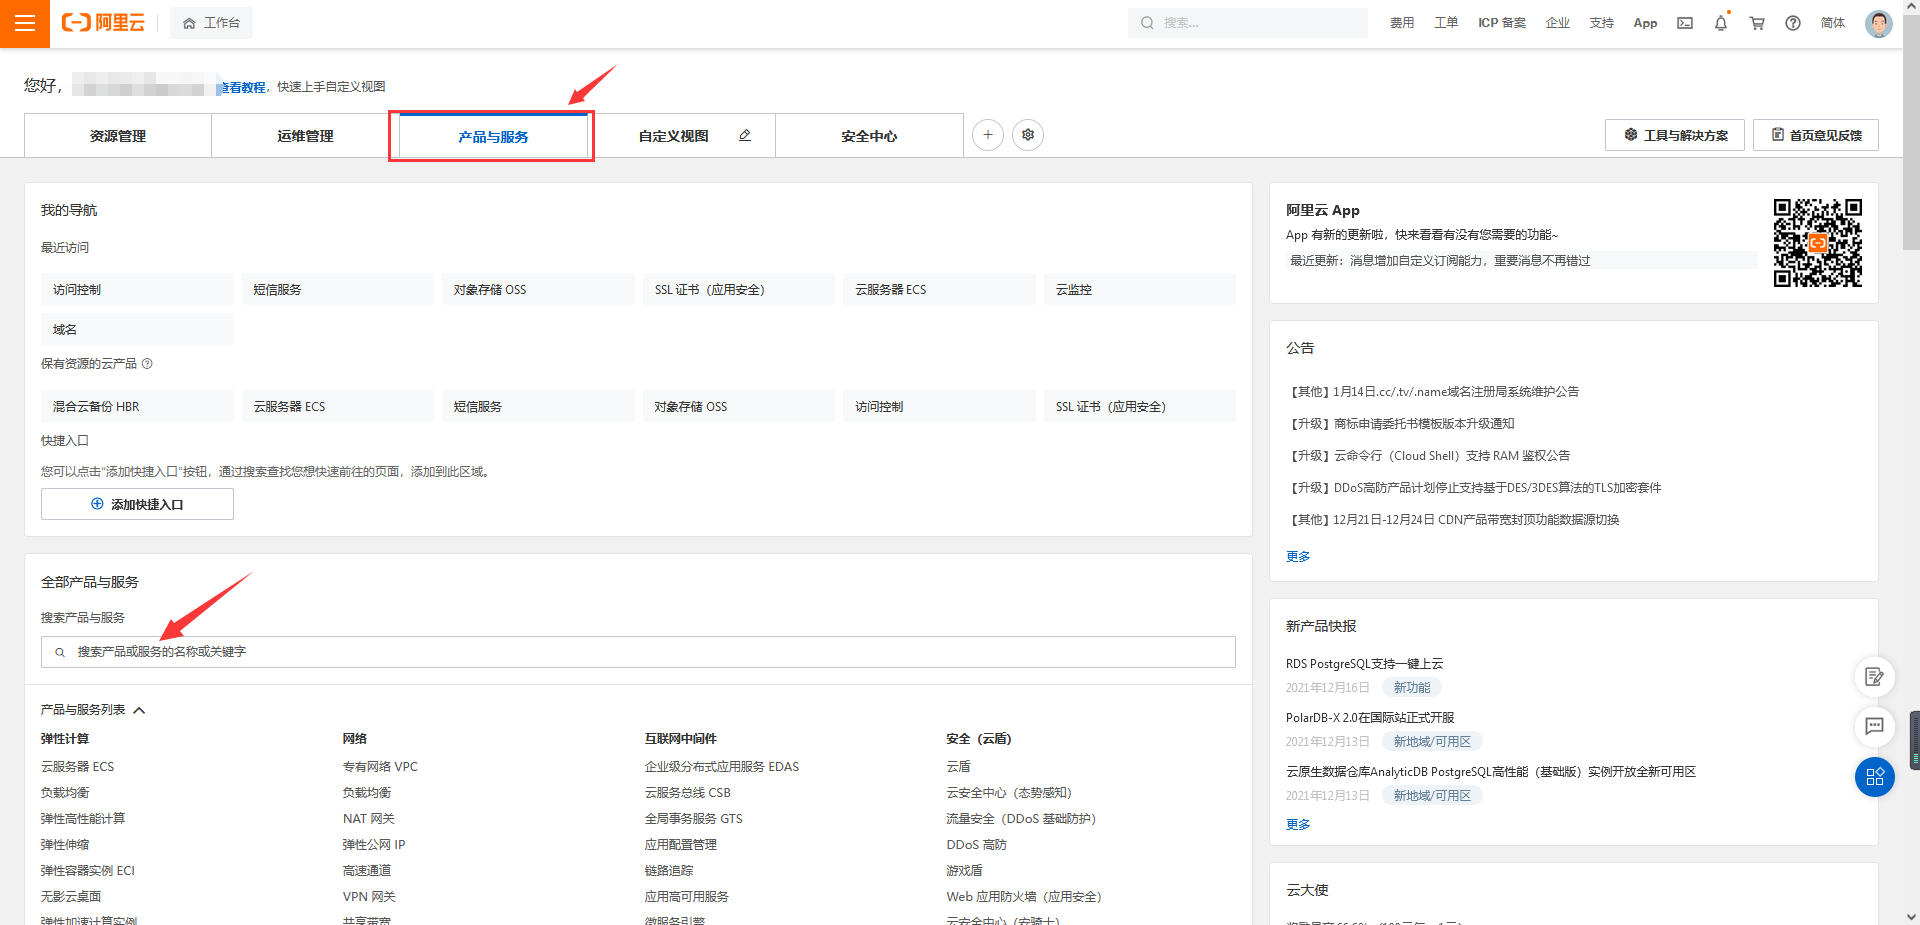Open the 查看教程 tutorial link
This screenshot has height=925, width=1920.
click(x=243, y=87)
